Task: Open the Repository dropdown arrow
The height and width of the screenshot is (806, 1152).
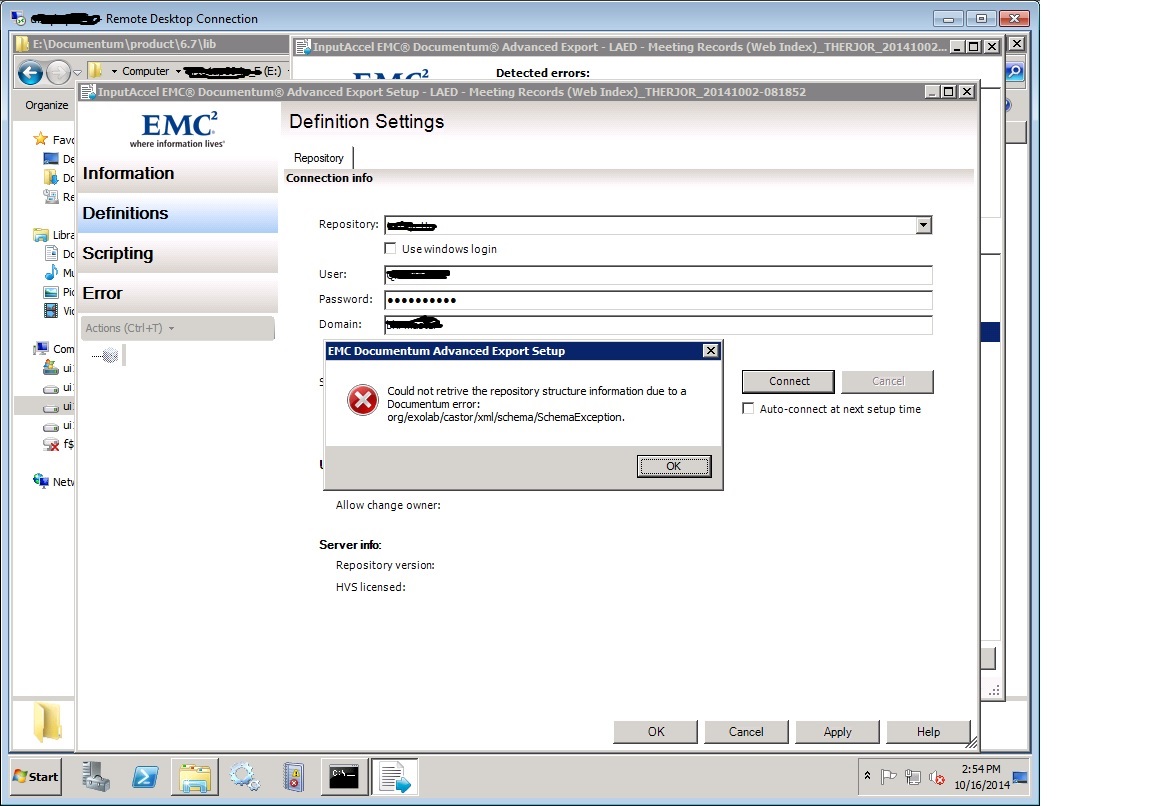Action: 924,225
